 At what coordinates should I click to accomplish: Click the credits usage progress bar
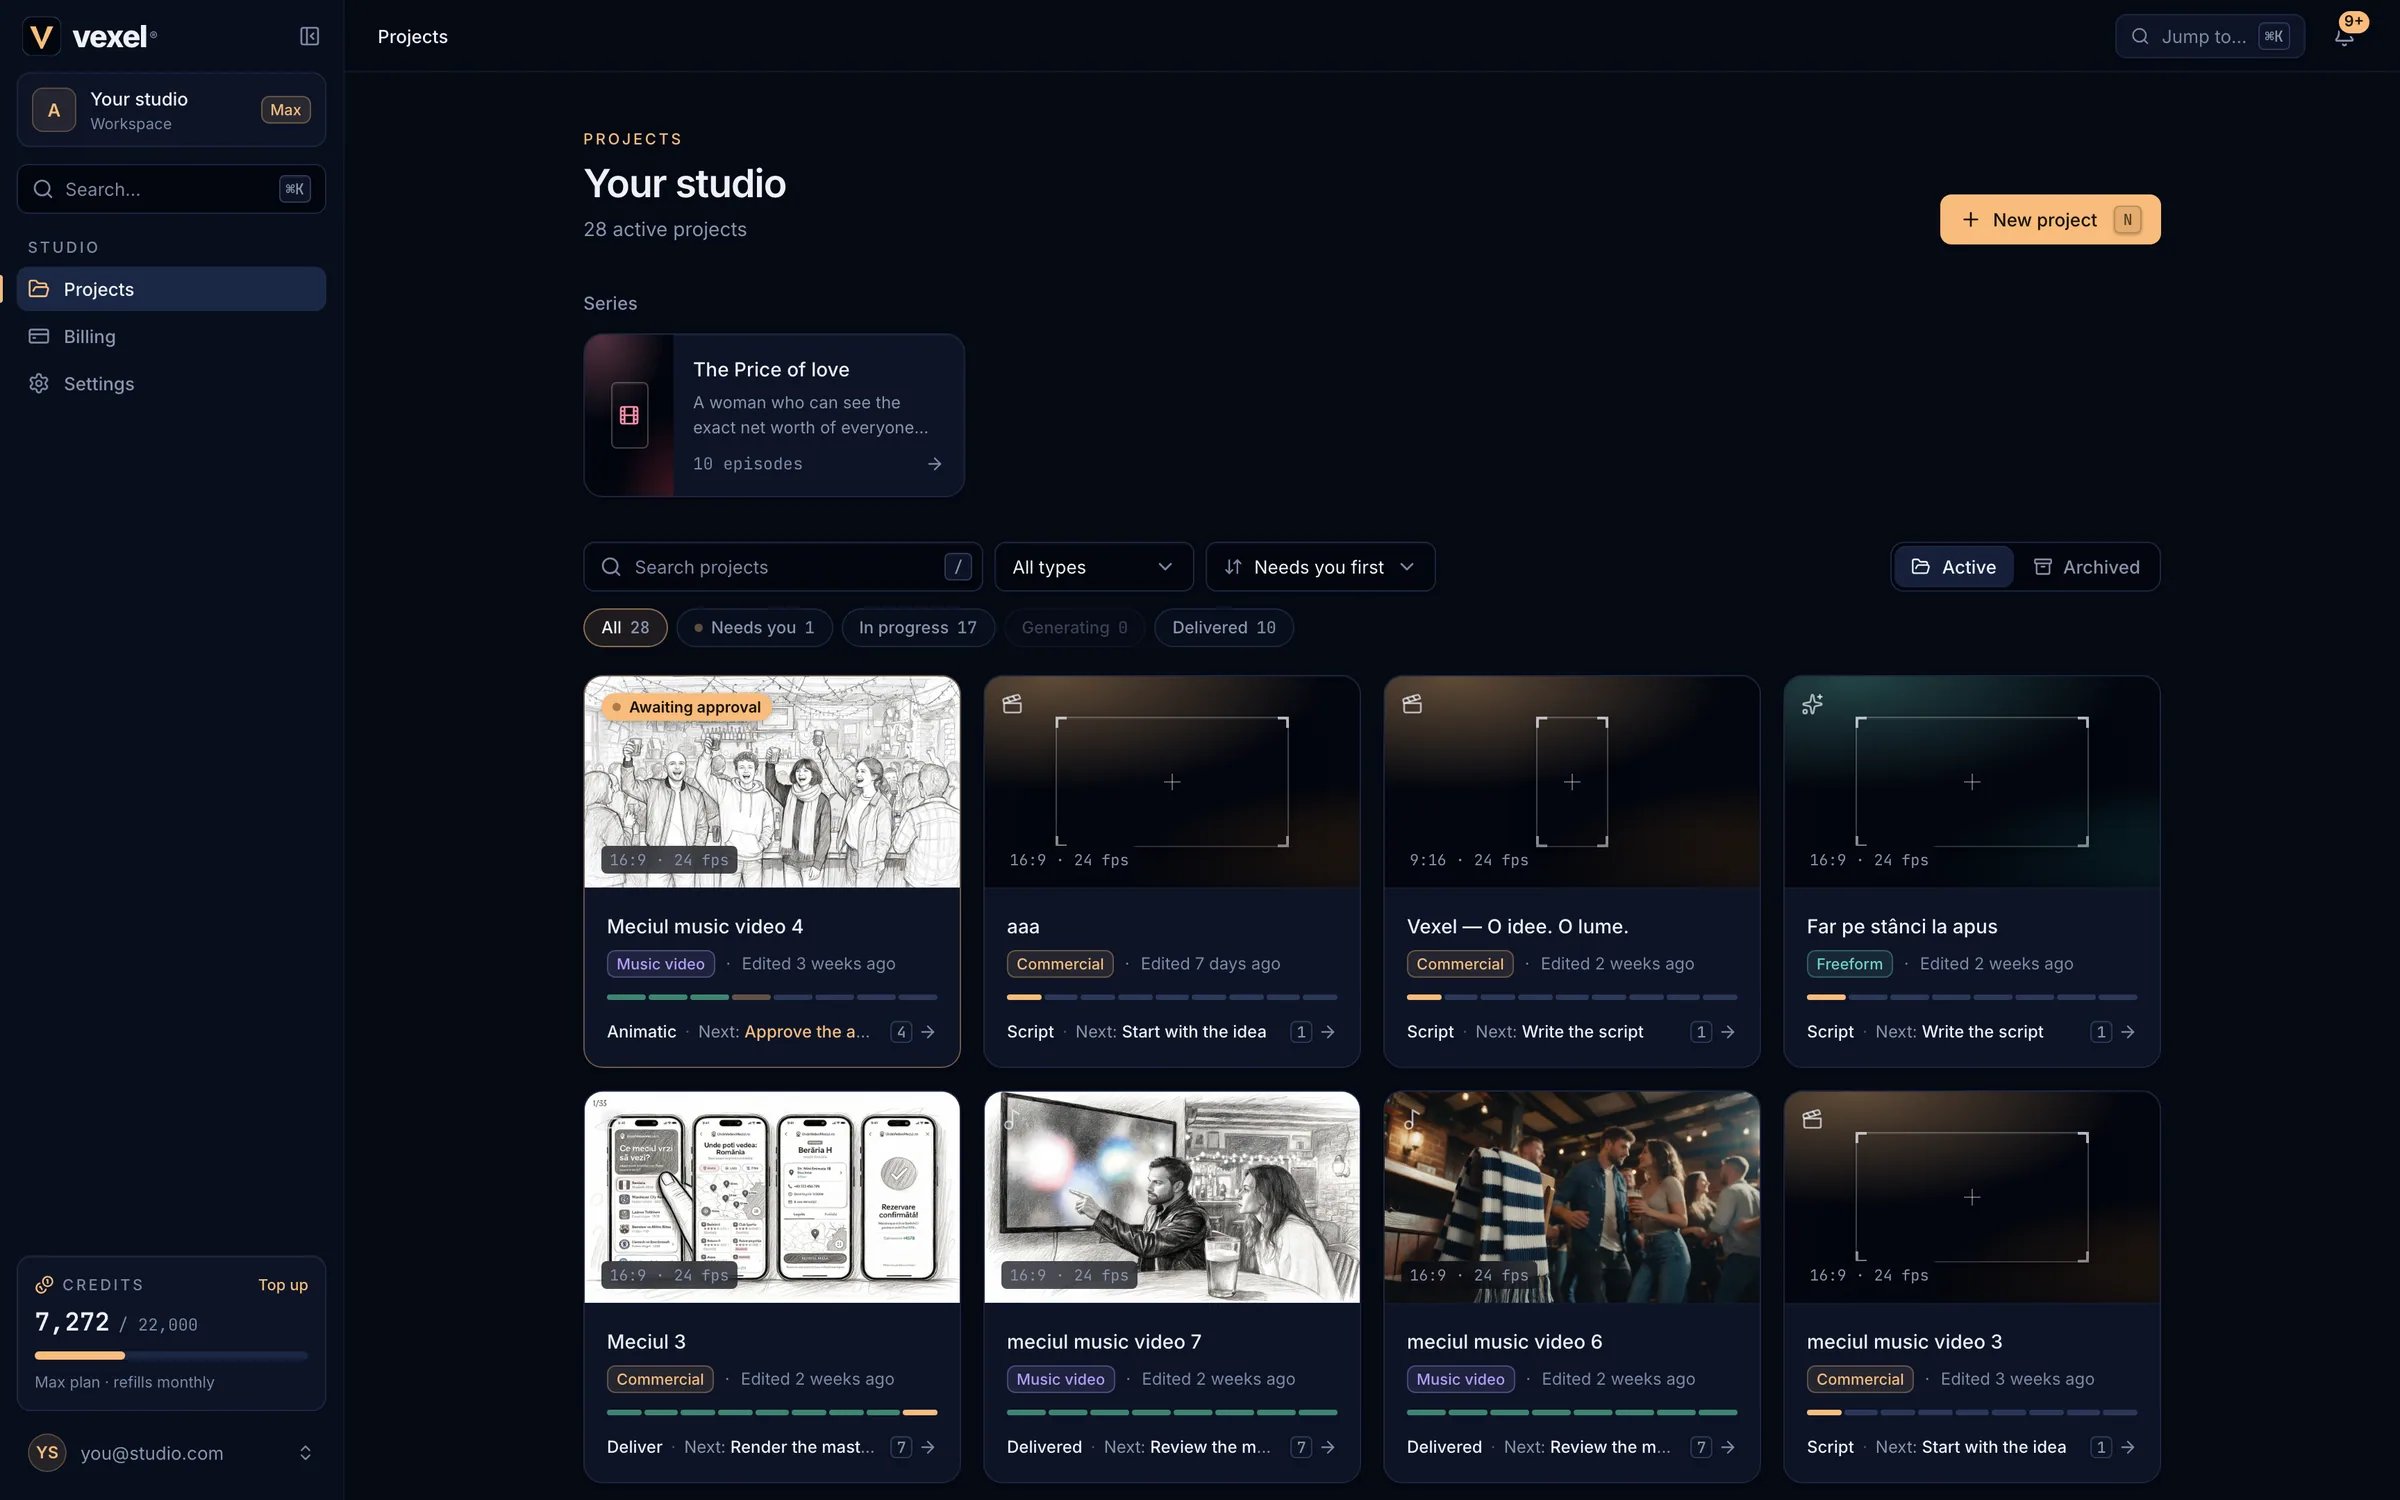click(171, 1356)
